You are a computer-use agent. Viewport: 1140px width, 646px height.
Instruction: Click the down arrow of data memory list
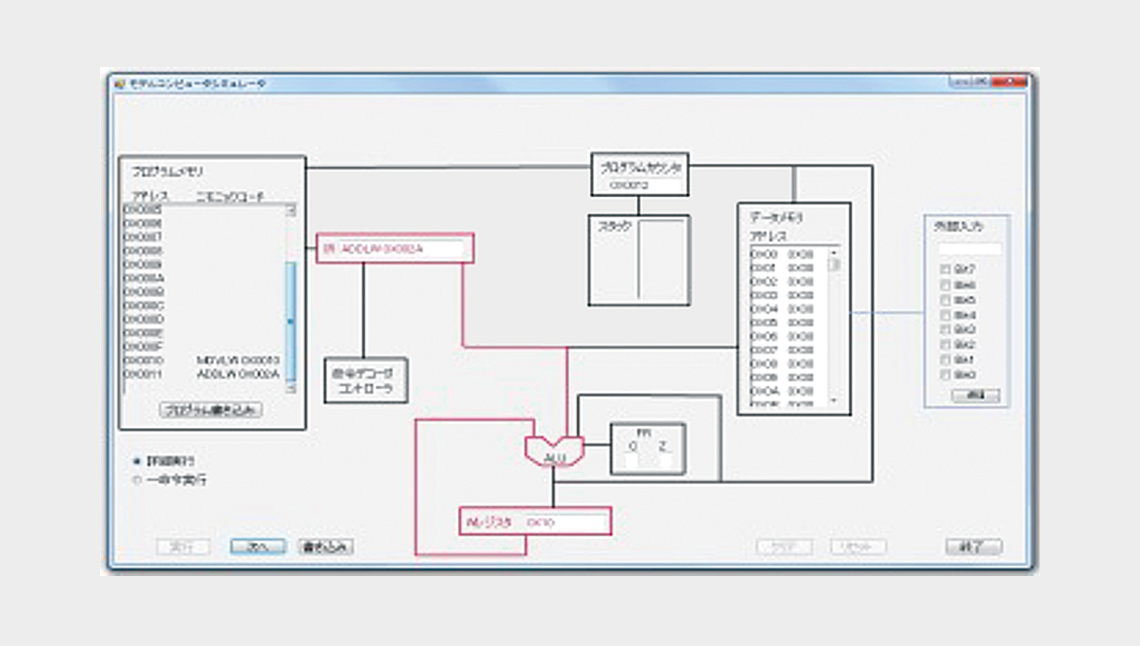pos(834,400)
